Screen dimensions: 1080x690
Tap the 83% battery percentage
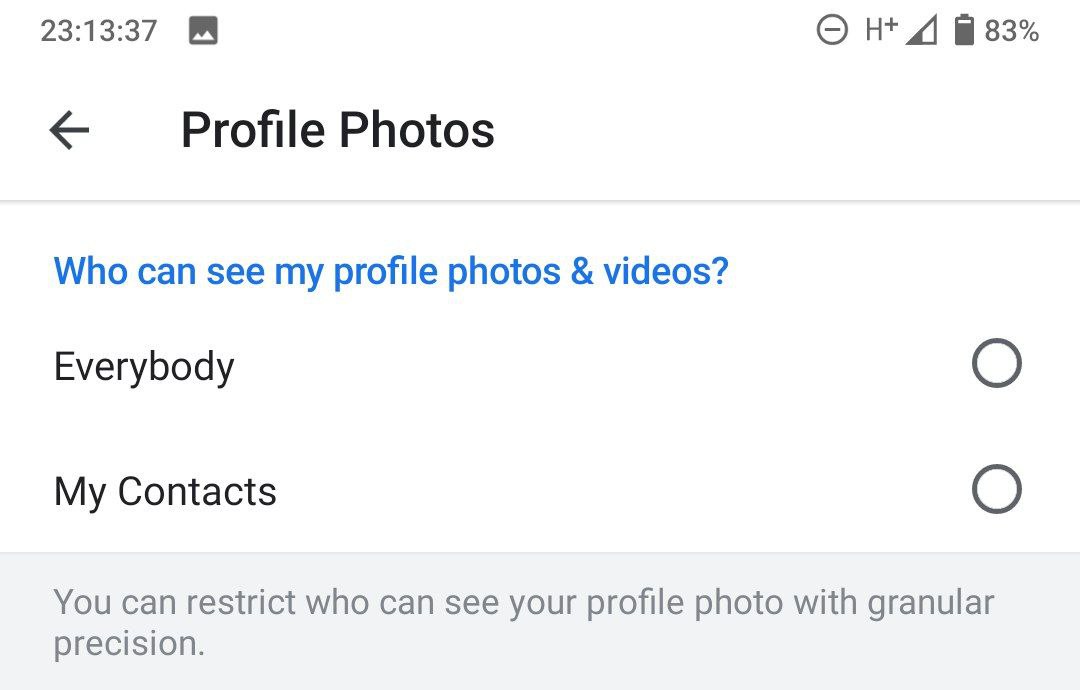pos(1011,31)
